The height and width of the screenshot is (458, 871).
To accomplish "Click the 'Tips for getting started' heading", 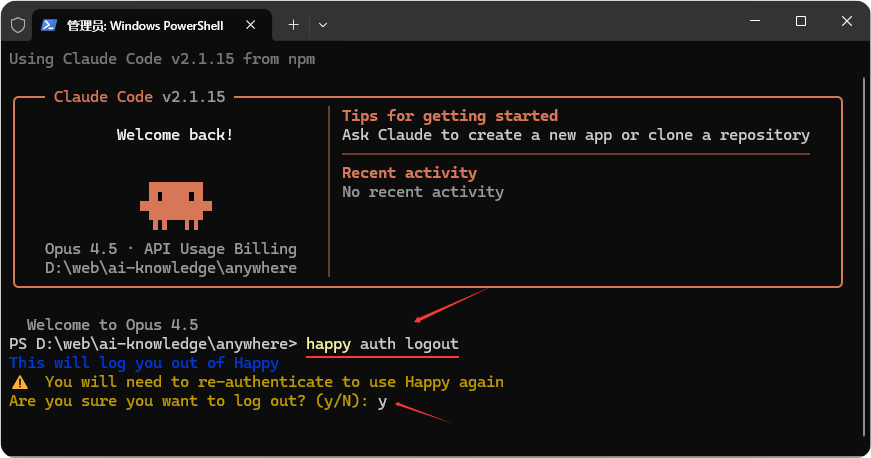I will coord(449,116).
